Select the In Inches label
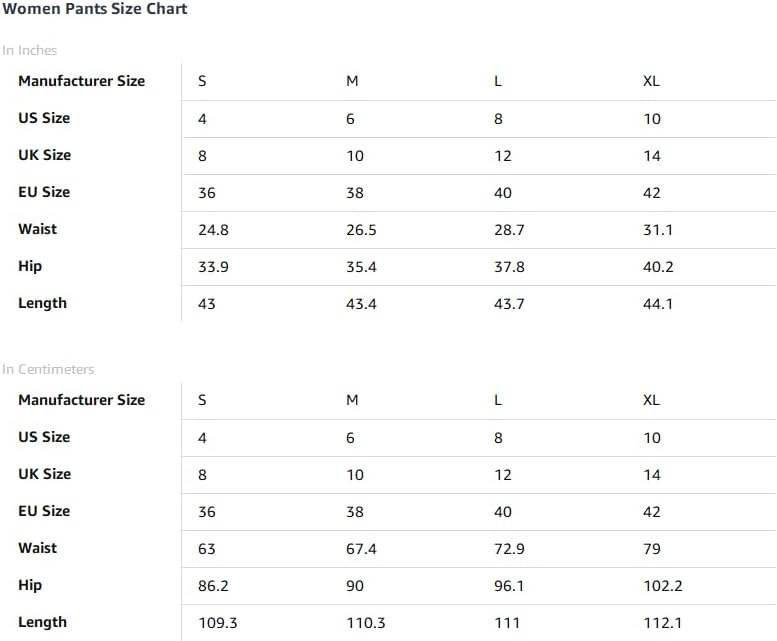The height and width of the screenshot is (641, 777). [30, 51]
